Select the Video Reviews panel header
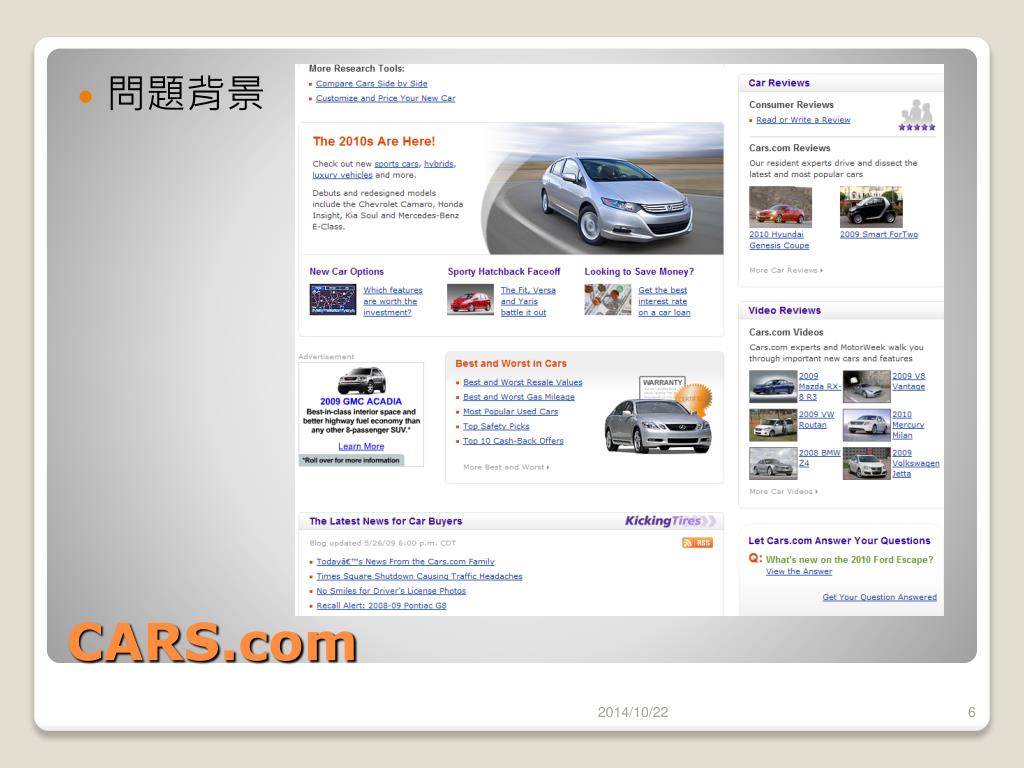Viewport: 1024px width, 768px height. coord(841,310)
